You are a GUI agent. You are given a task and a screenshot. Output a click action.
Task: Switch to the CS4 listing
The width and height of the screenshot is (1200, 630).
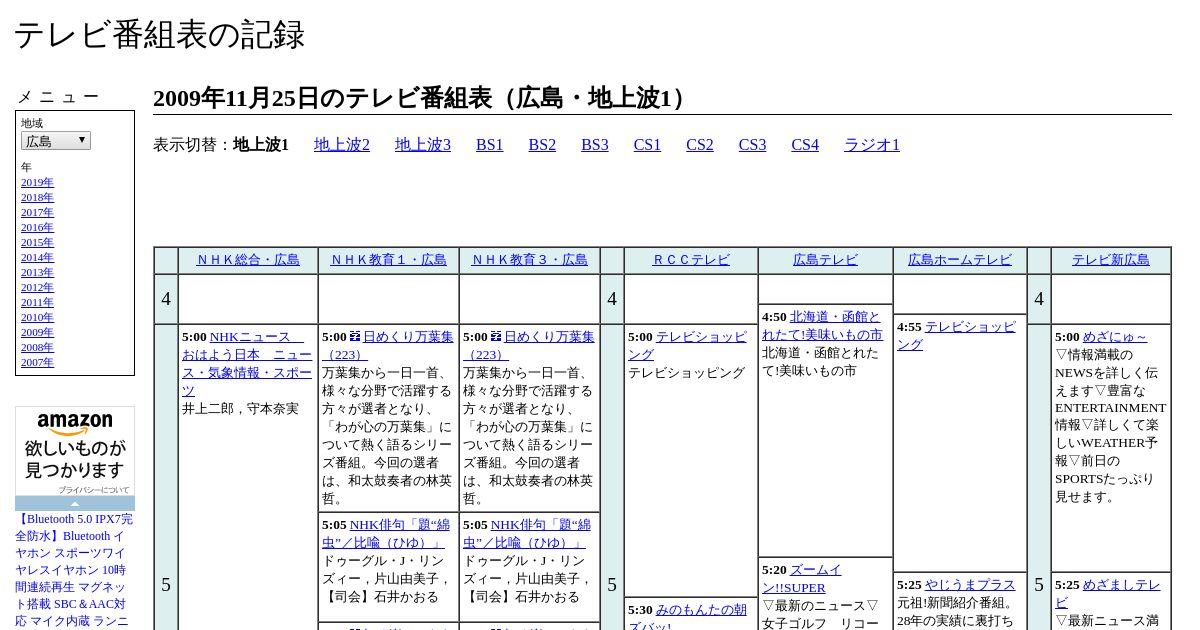805,145
